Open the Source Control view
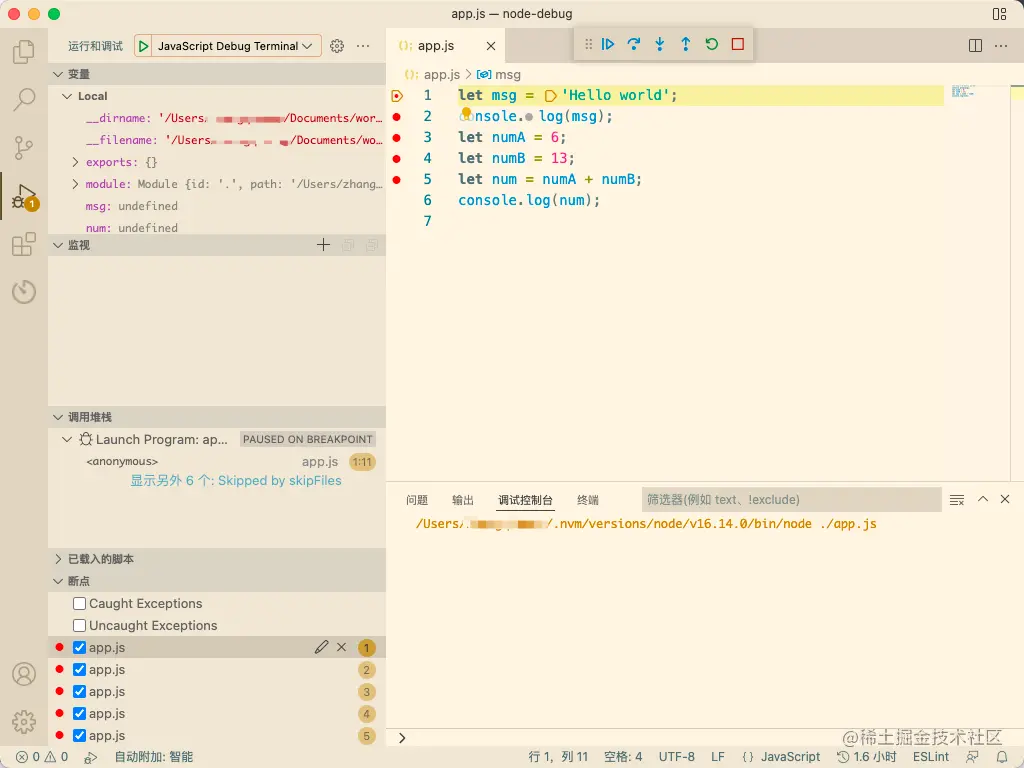 (x=24, y=148)
